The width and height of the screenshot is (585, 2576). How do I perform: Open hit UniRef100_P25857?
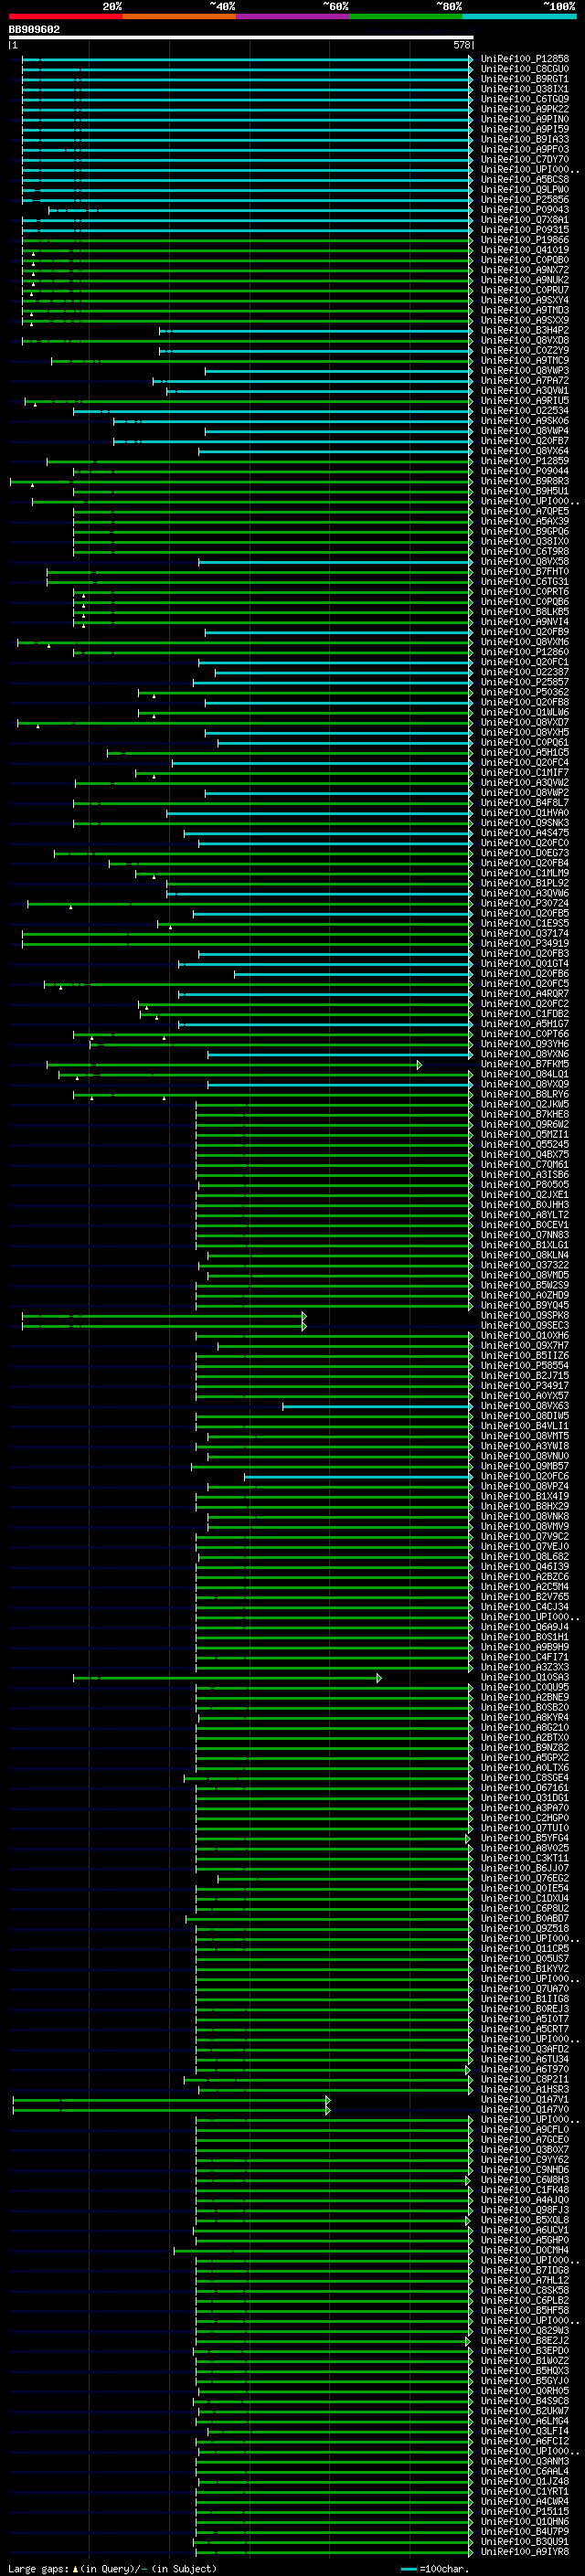coord(525,682)
